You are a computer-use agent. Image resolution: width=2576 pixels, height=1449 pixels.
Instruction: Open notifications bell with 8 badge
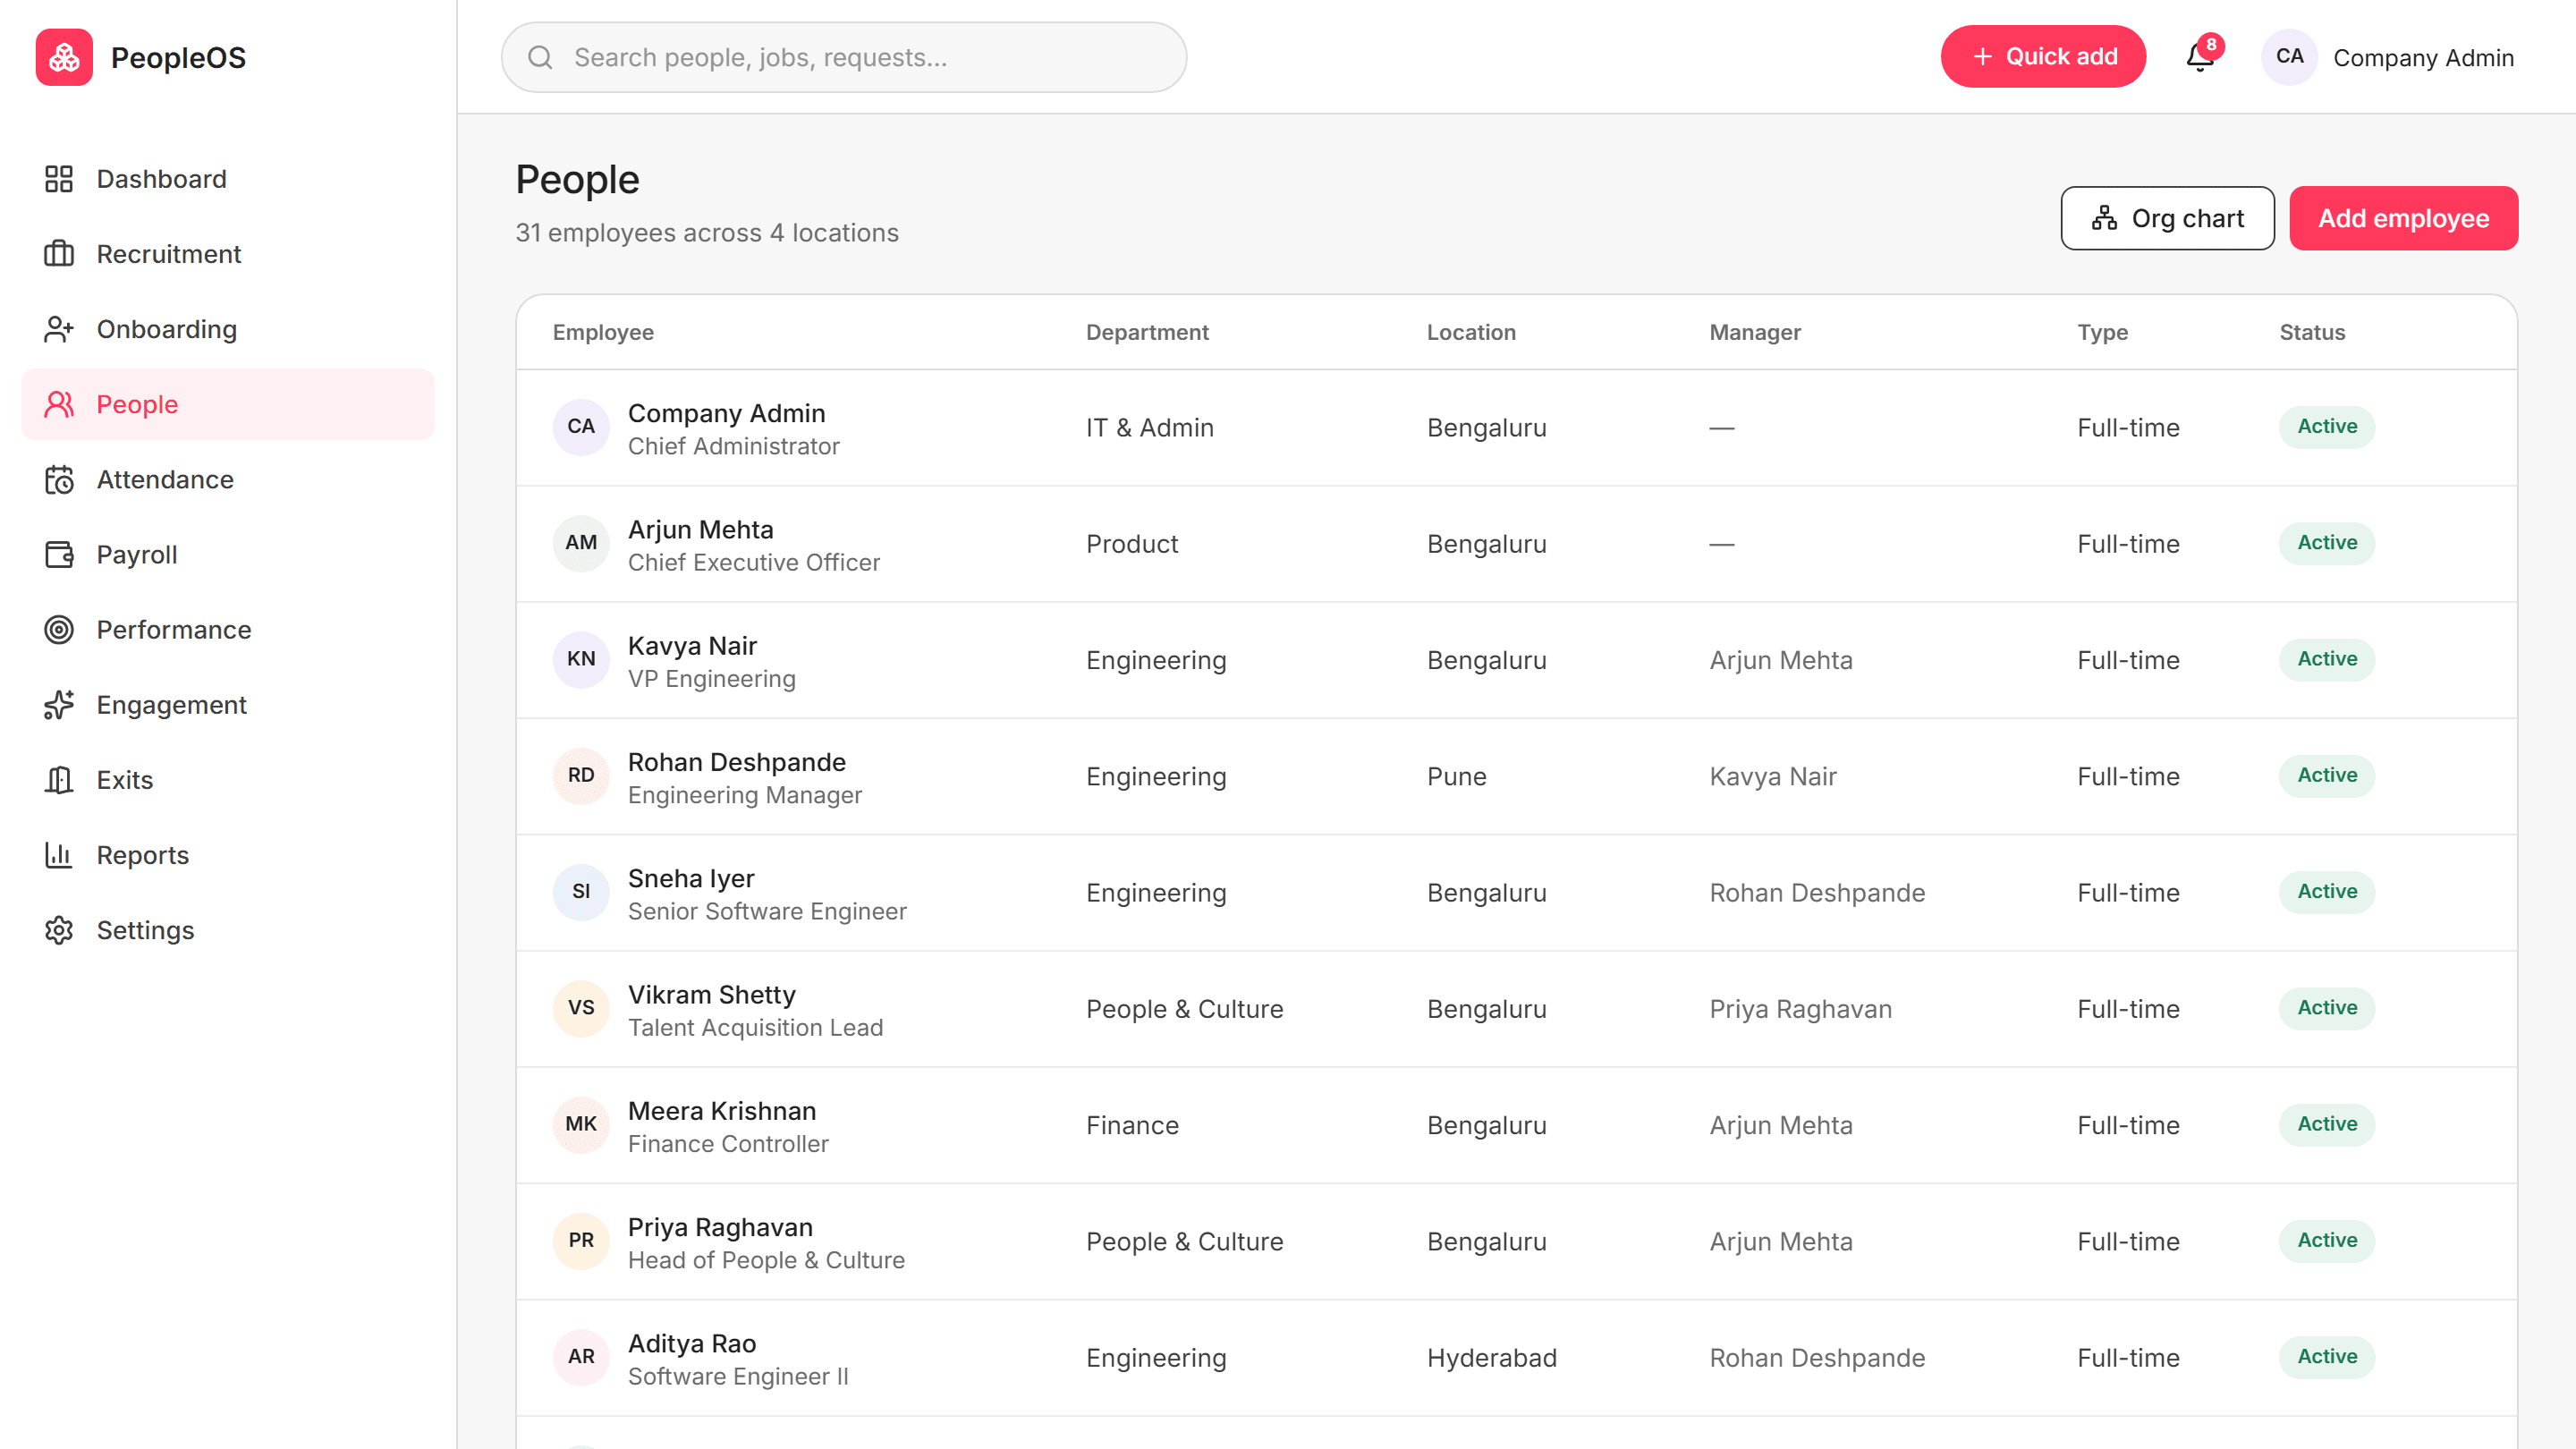(2201, 57)
